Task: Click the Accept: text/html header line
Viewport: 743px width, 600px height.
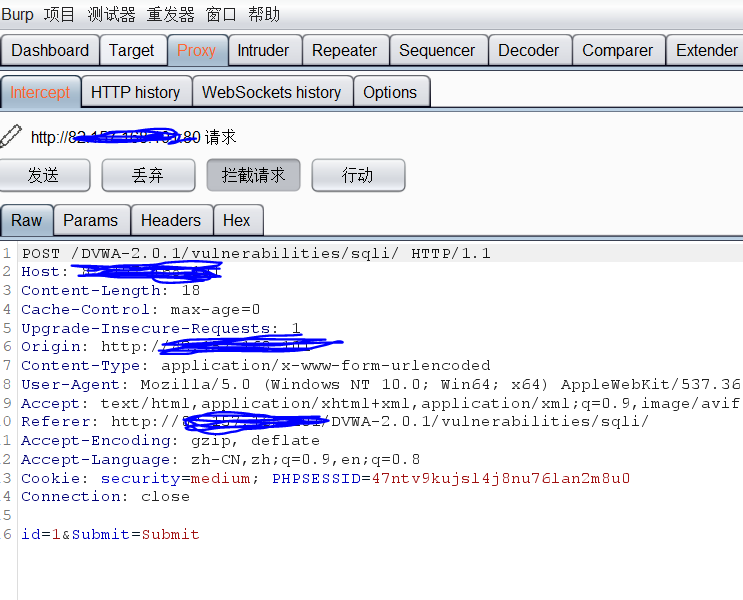Action: [x=381, y=403]
